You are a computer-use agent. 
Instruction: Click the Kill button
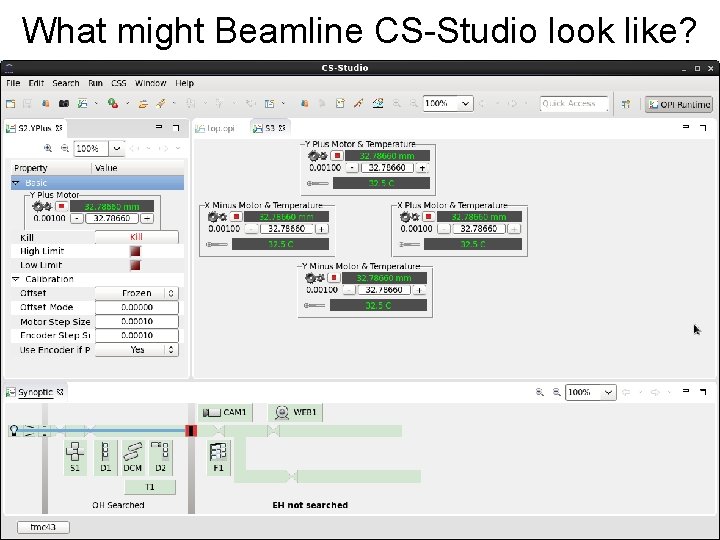point(136,237)
